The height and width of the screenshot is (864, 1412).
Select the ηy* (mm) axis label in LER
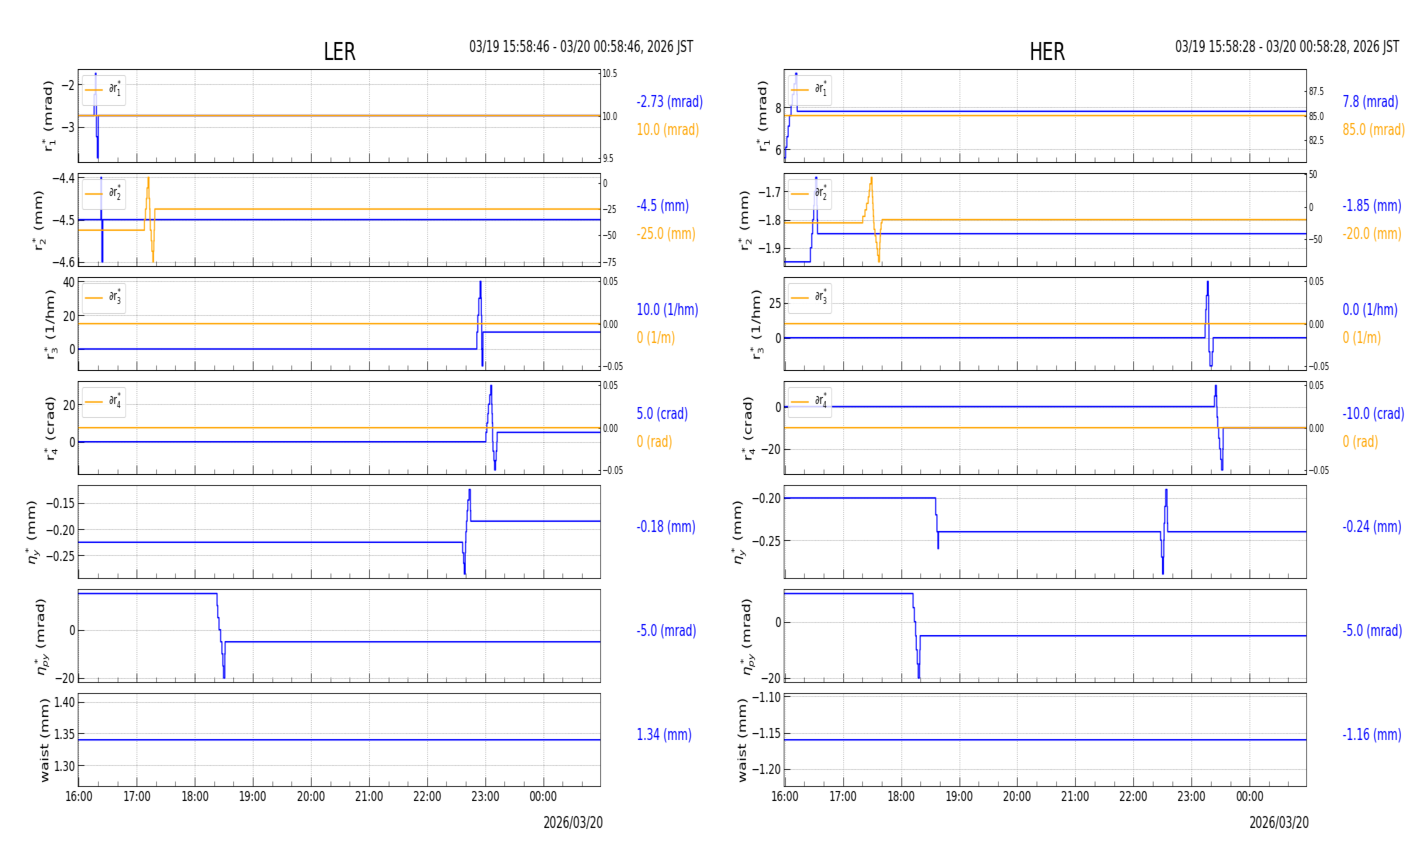point(34,532)
